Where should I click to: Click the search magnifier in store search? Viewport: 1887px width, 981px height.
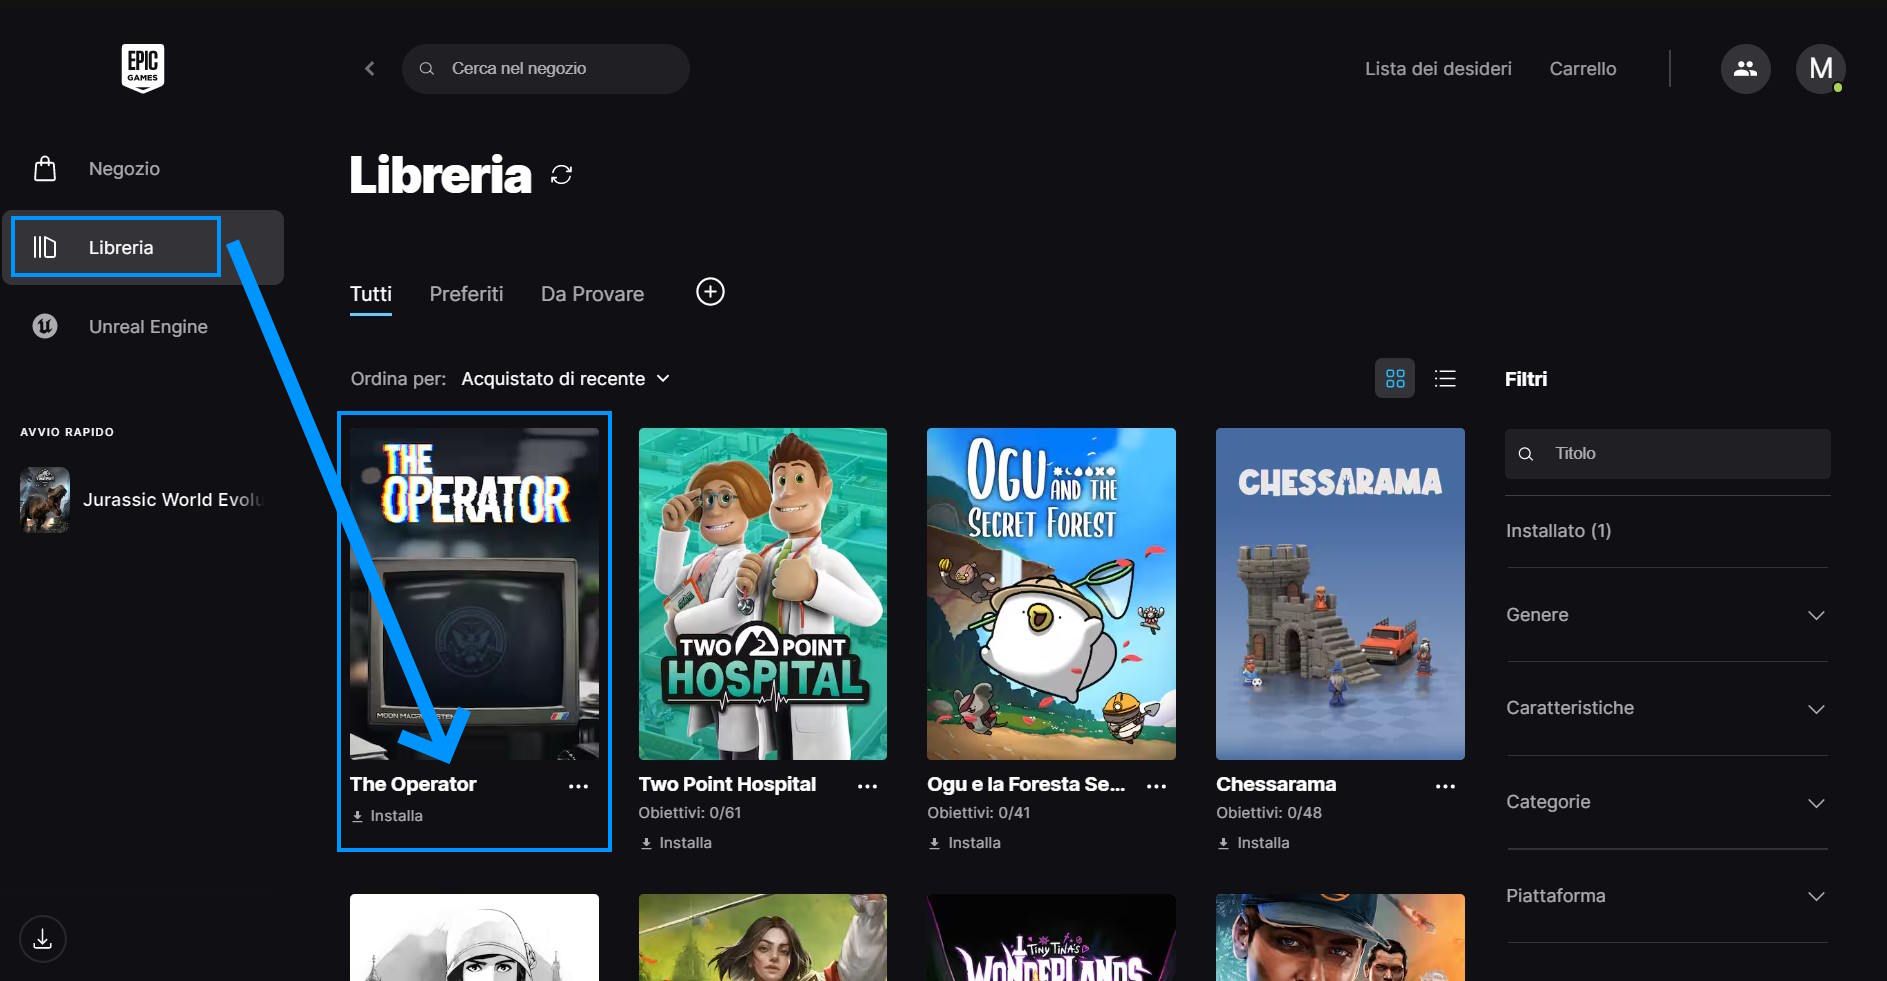tap(426, 68)
